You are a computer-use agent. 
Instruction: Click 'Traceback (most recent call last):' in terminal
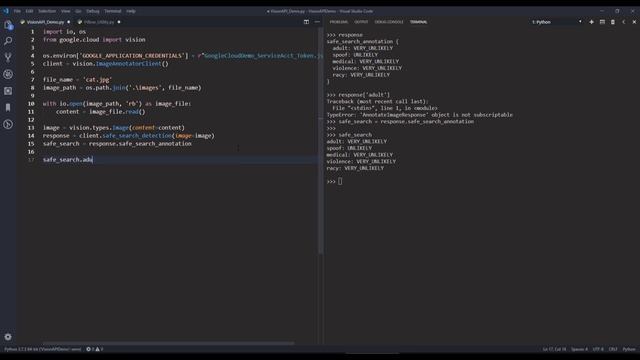[377, 101]
